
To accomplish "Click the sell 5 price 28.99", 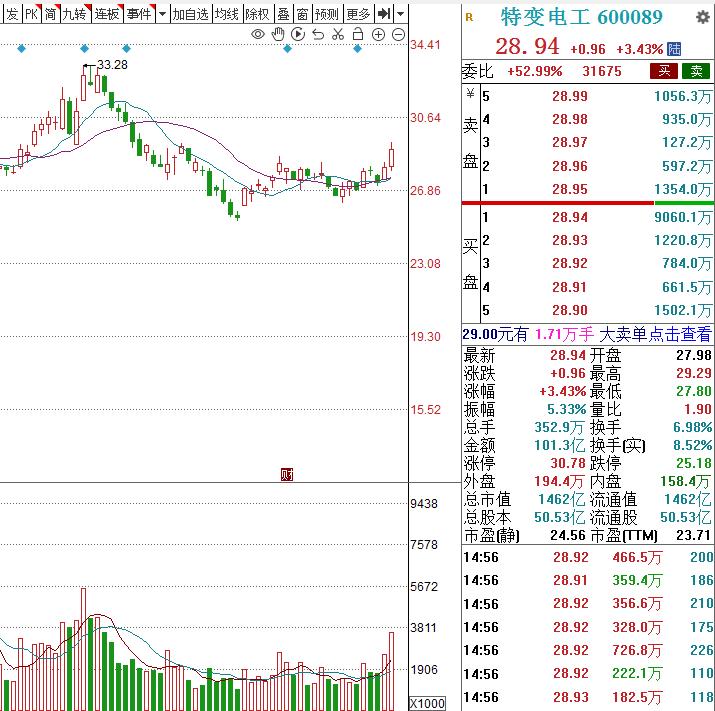I will [570, 96].
